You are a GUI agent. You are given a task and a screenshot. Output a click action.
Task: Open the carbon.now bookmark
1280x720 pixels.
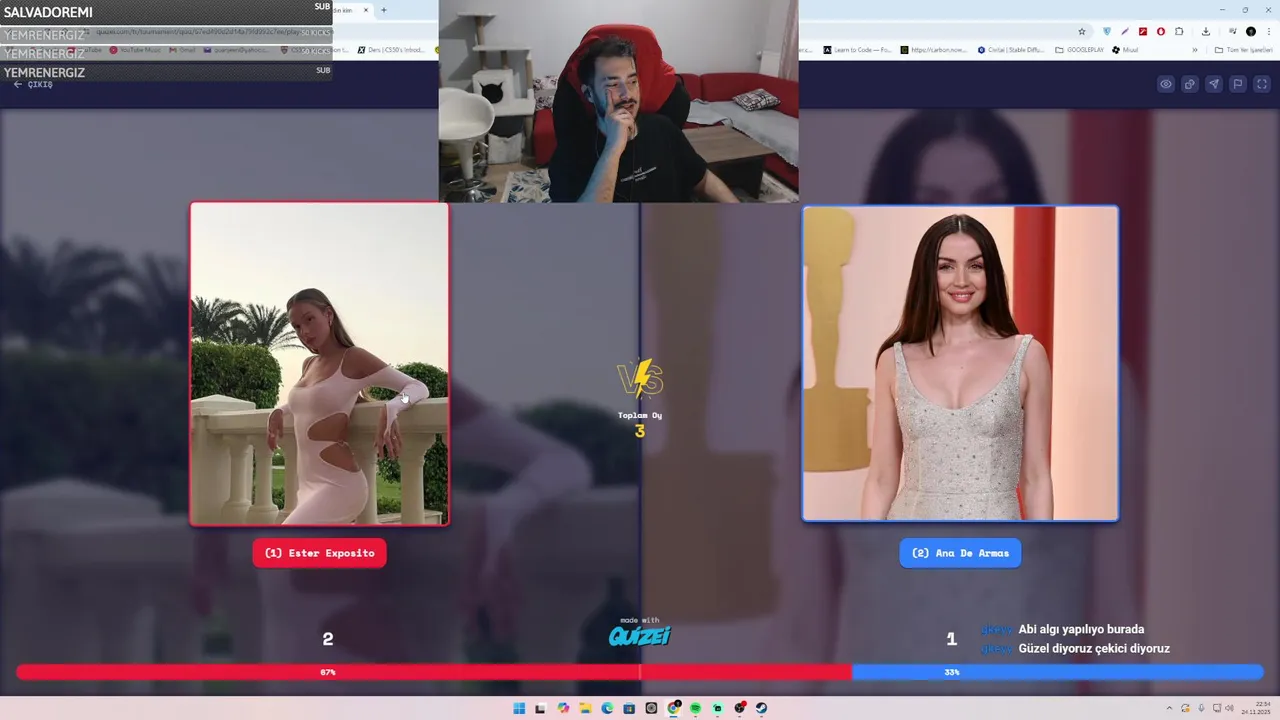(934, 50)
